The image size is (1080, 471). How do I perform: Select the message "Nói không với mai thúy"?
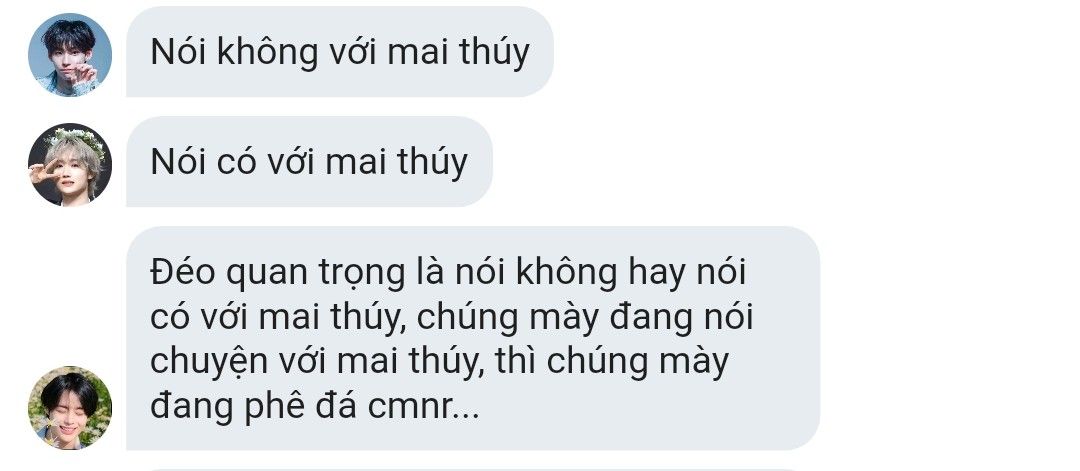point(340,52)
